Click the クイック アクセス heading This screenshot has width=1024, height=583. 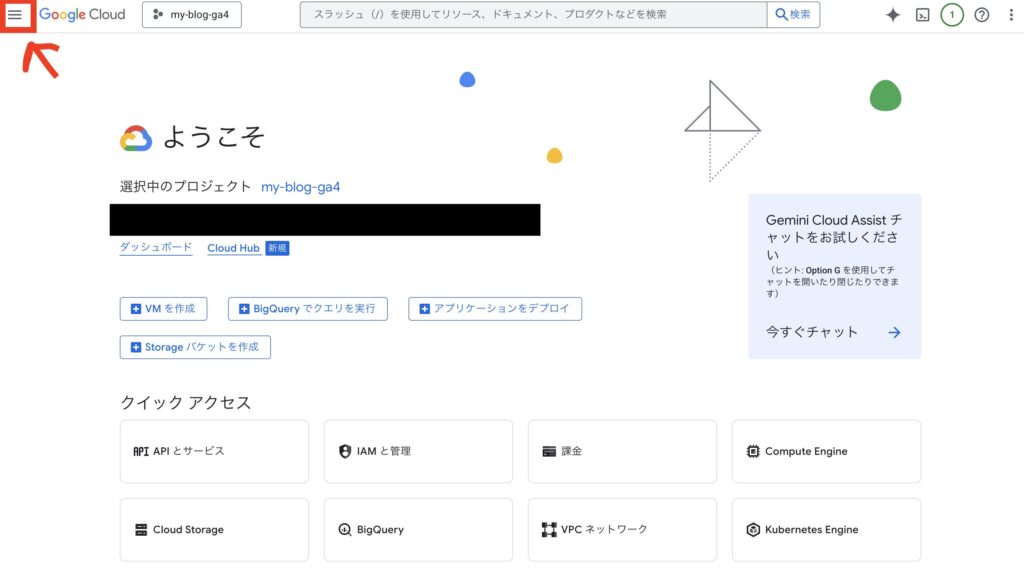(x=185, y=403)
